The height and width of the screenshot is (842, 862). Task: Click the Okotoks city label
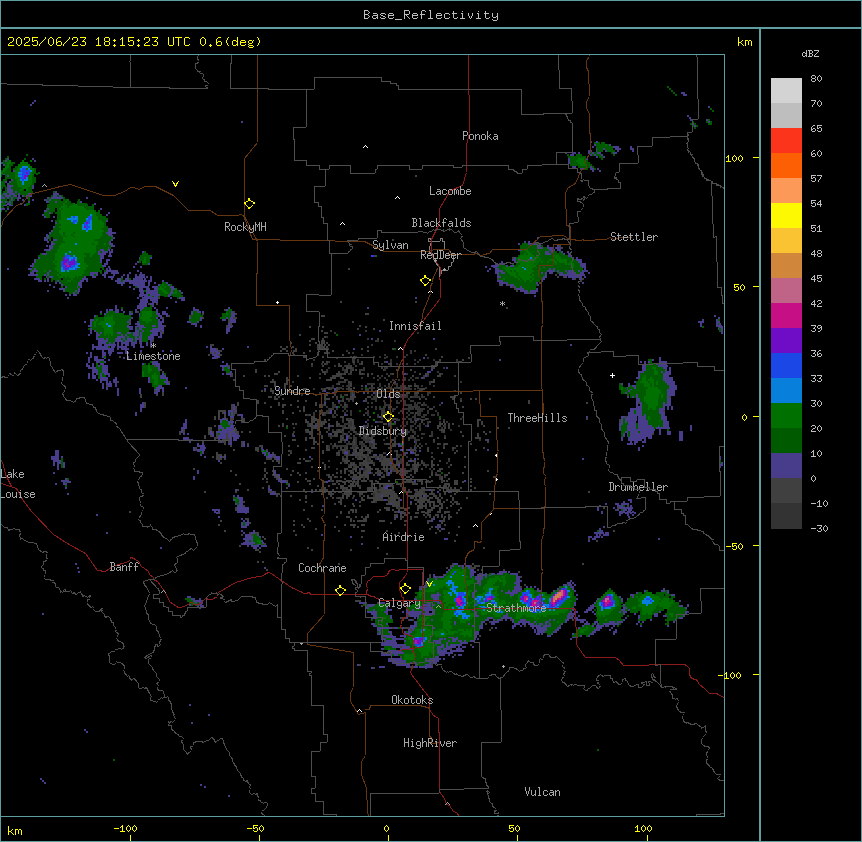[x=412, y=700]
